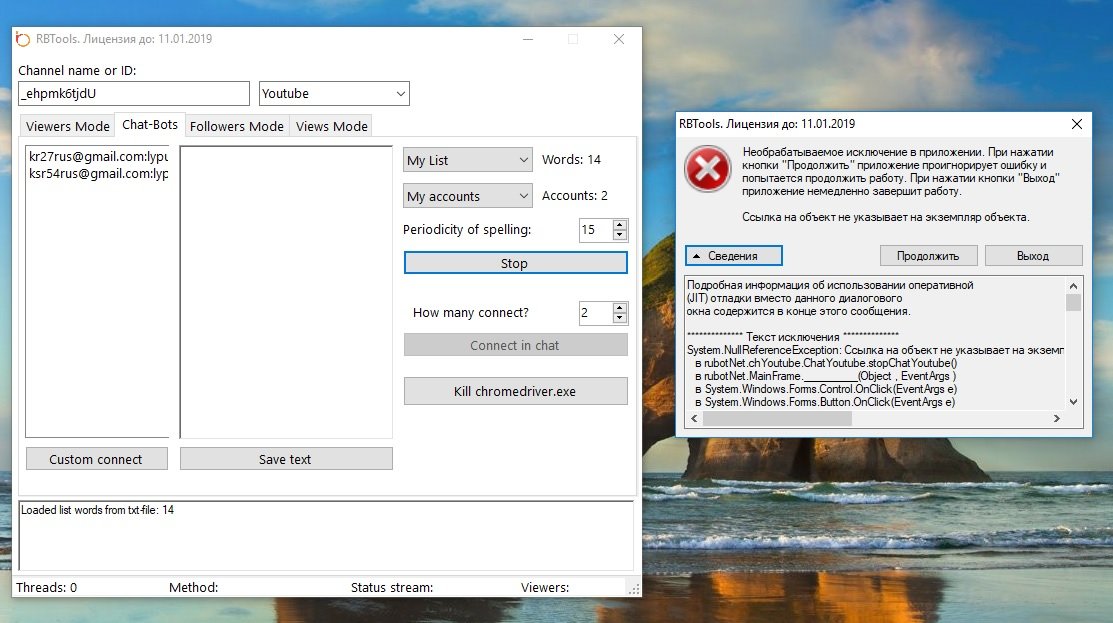
Task: Close the exception error dialog
Action: (x=1076, y=124)
